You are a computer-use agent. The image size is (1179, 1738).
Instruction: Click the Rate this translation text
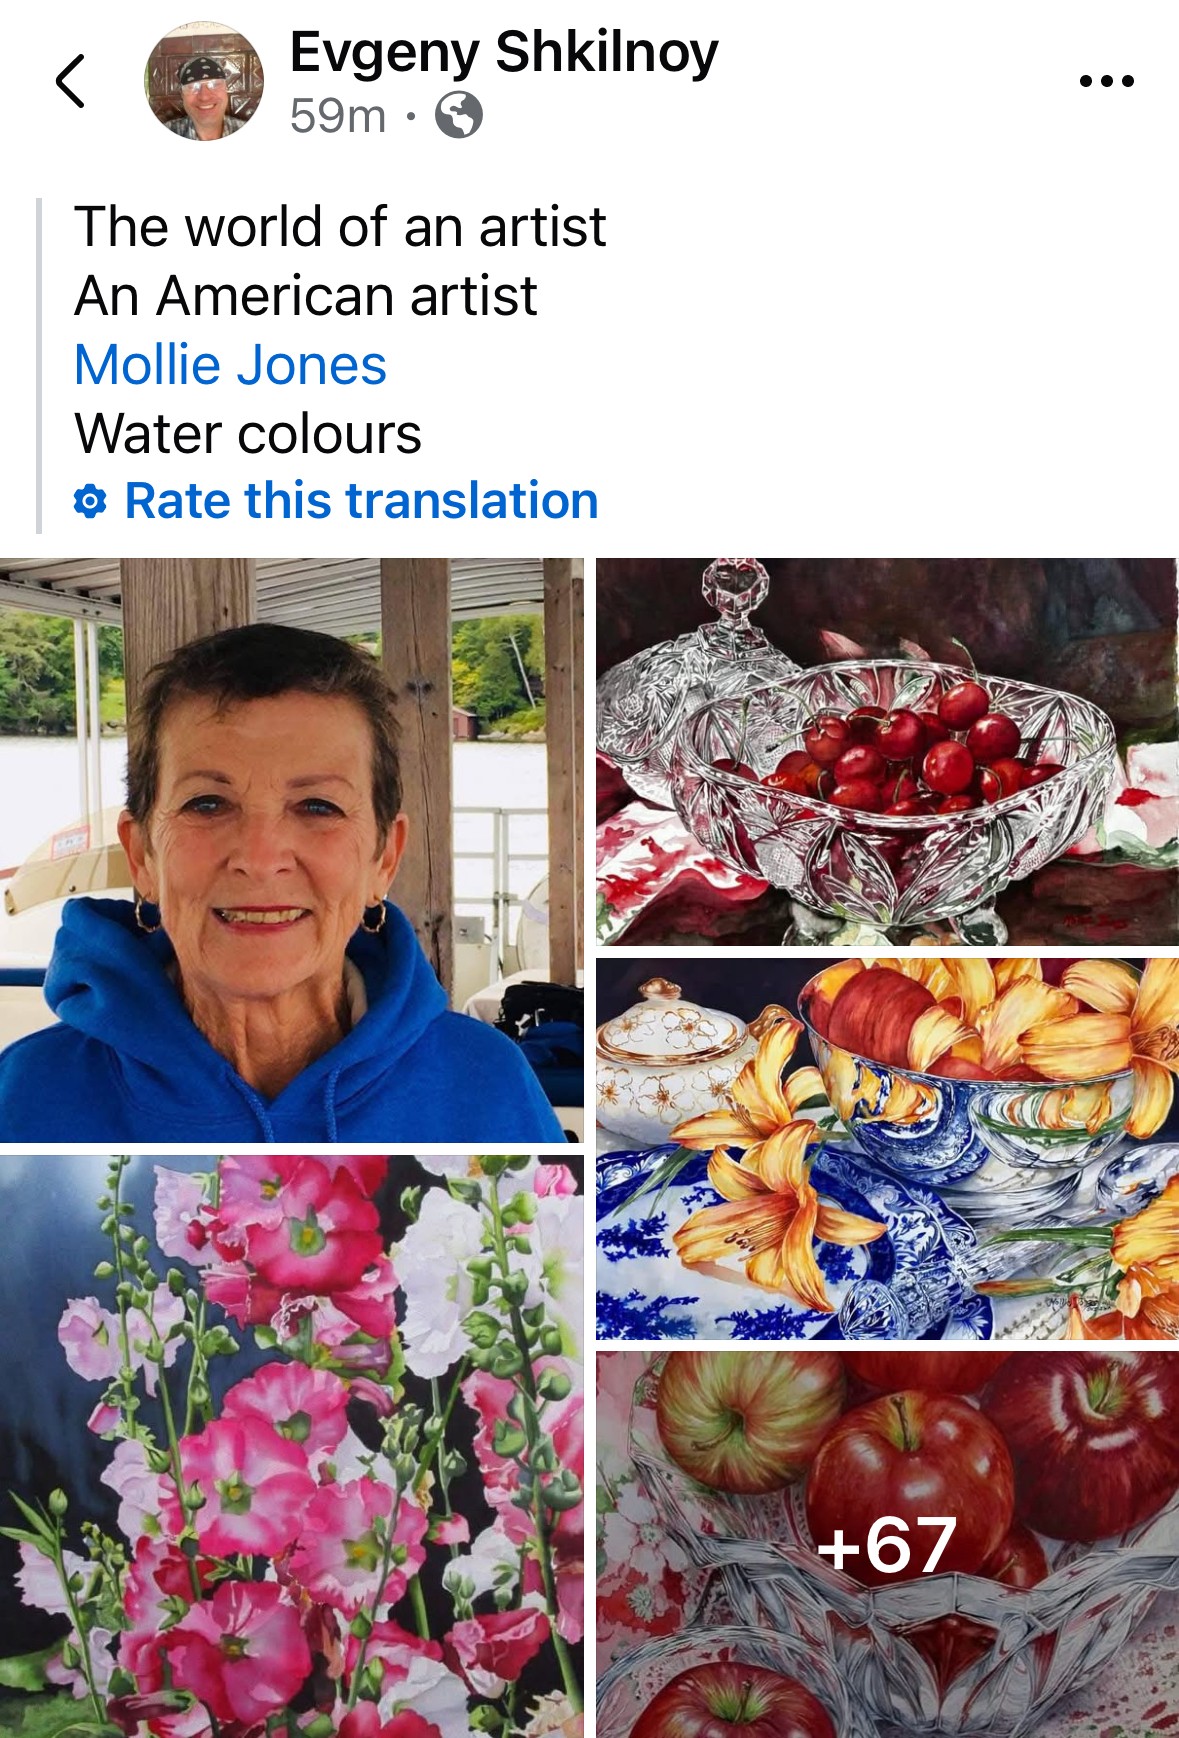361,501
